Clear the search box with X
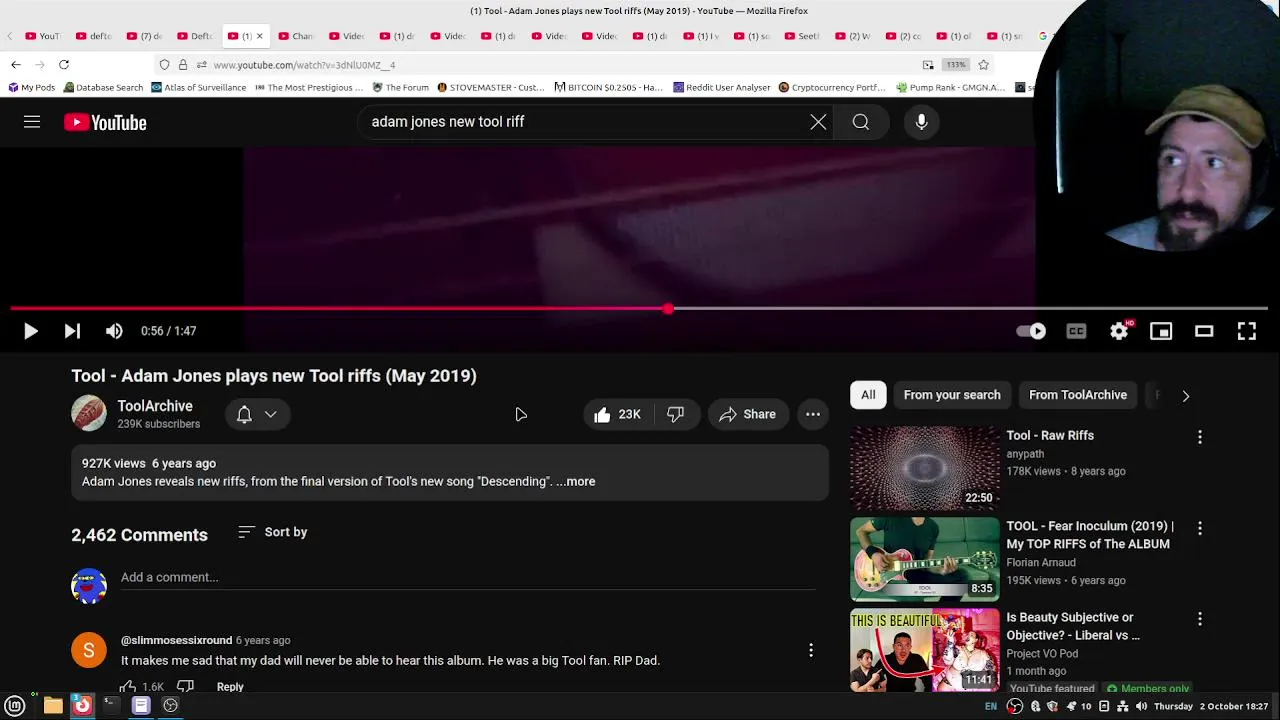1280x720 pixels. (818, 122)
